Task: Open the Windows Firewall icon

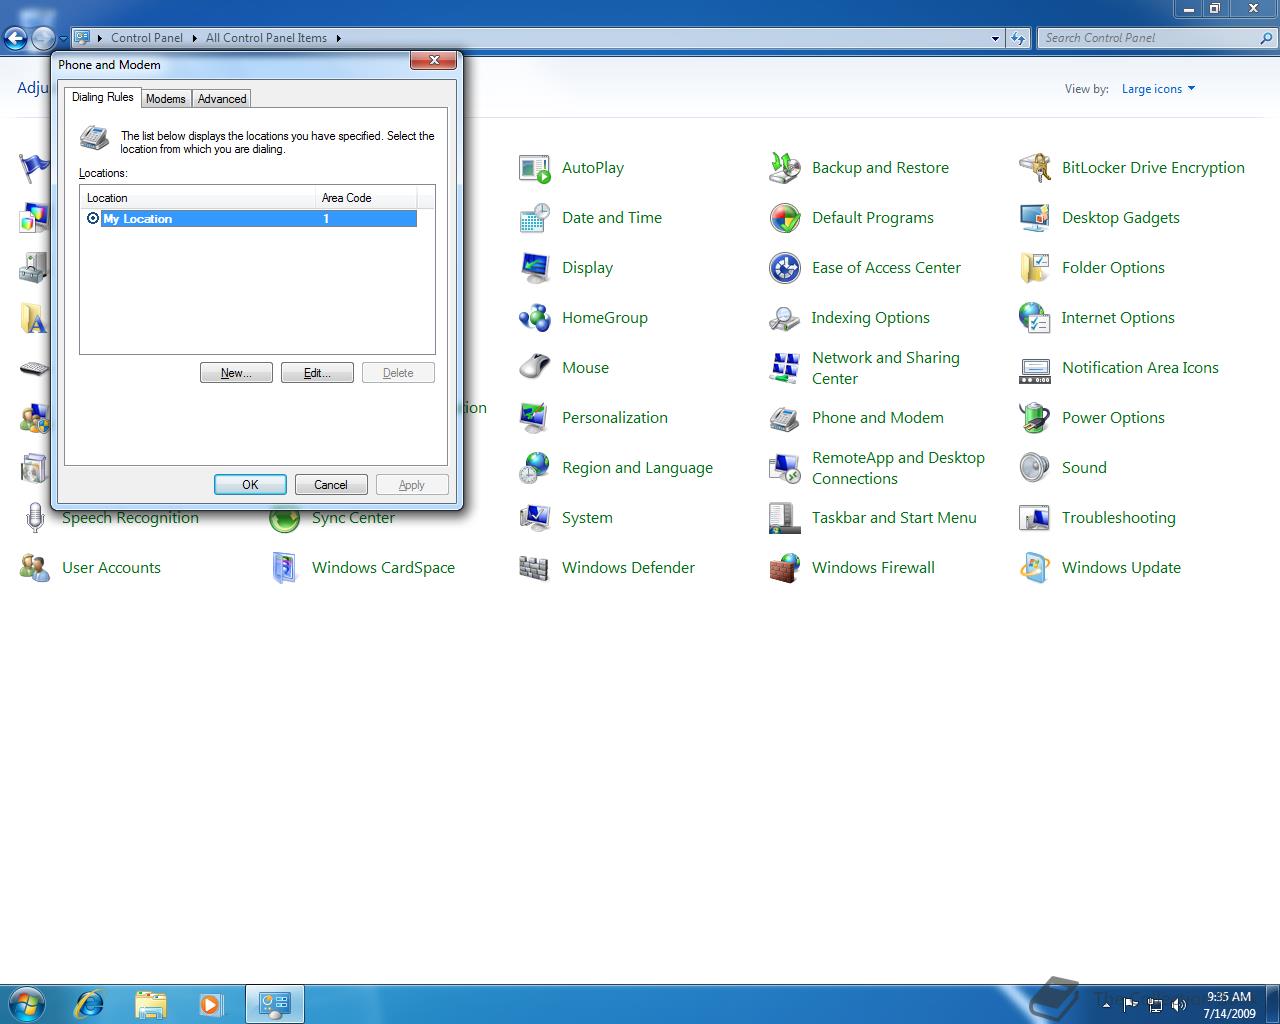Action: [x=784, y=568]
